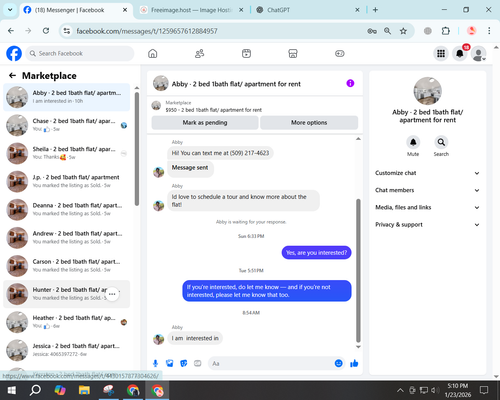The height and width of the screenshot is (400, 500).
Task: Click the address bar URL
Action: pyautogui.click(x=147, y=31)
